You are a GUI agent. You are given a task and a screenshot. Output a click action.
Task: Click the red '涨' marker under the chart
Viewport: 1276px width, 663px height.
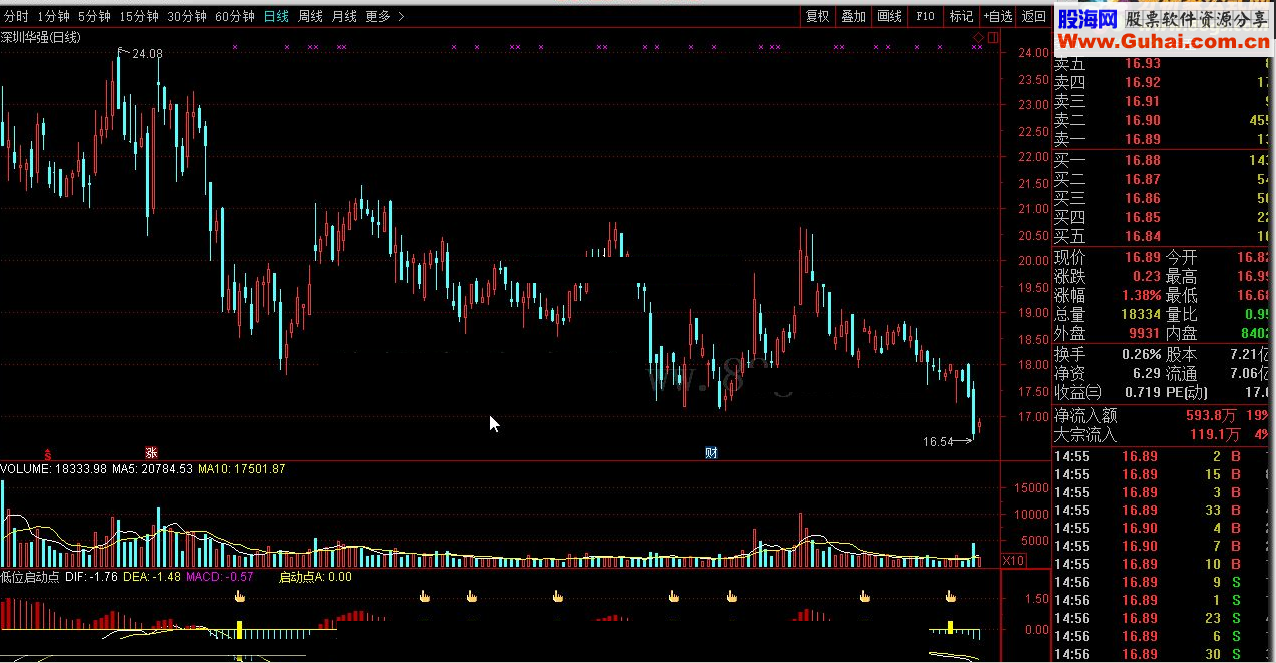tap(151, 452)
